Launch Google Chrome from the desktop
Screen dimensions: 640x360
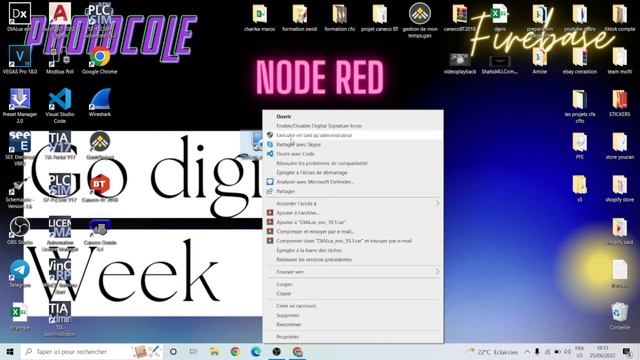coord(100,60)
